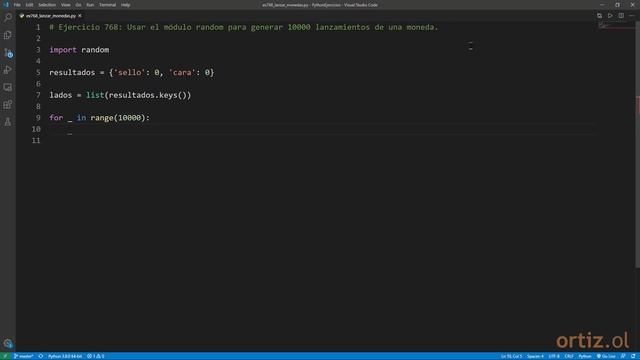Click the Ln, Col cursor position indicator
Screen dimensions: 640x360
511,356
